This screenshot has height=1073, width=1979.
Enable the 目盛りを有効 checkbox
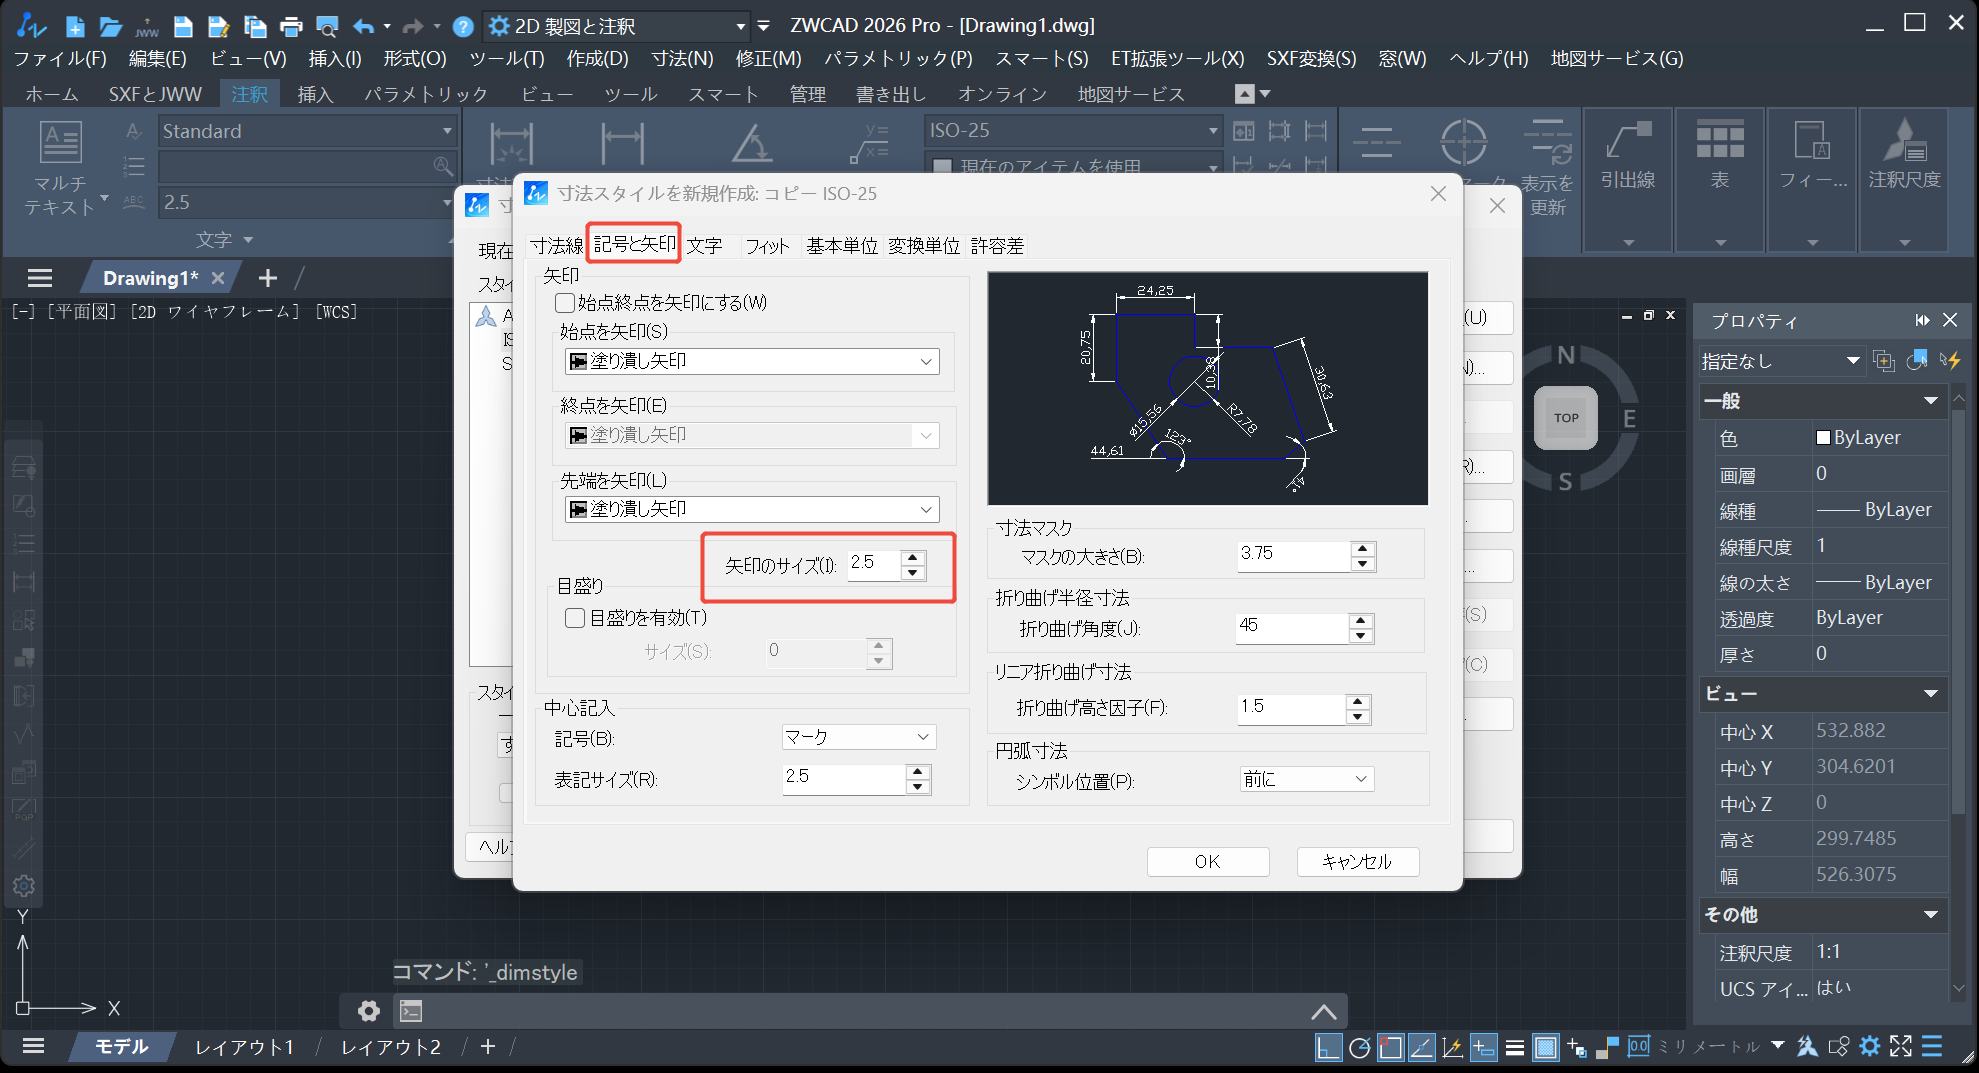pos(576,618)
